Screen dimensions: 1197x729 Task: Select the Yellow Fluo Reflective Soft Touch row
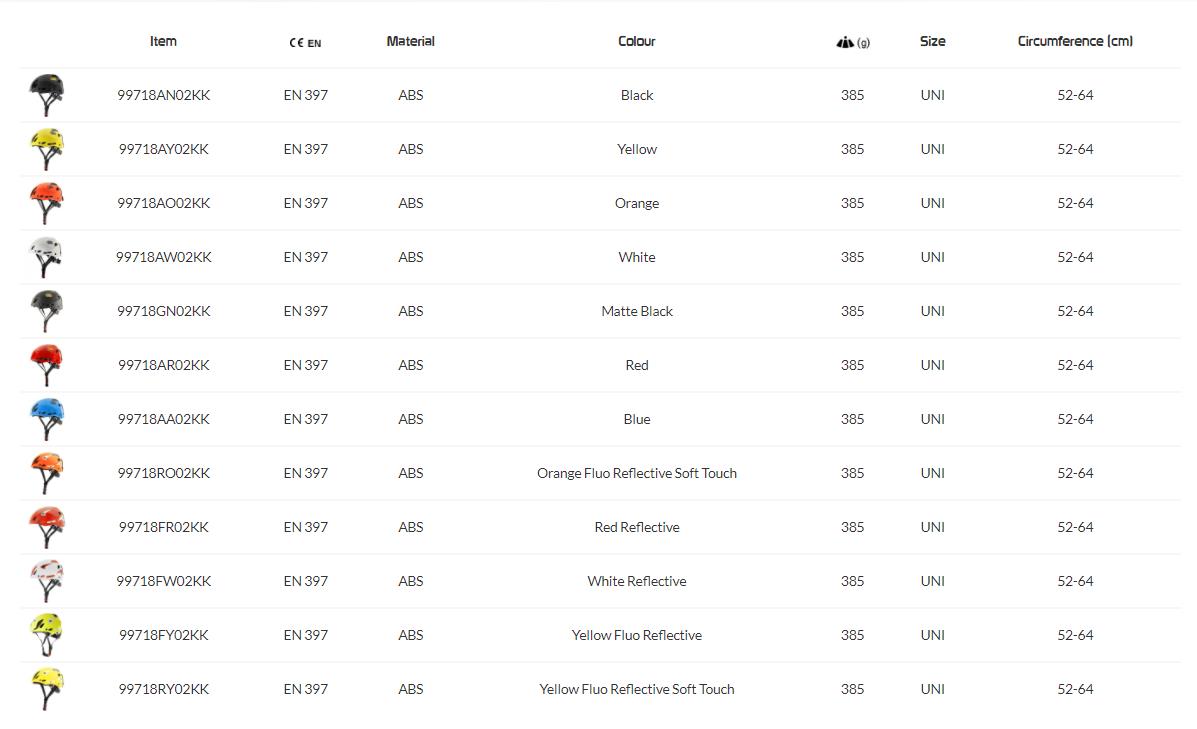point(637,689)
